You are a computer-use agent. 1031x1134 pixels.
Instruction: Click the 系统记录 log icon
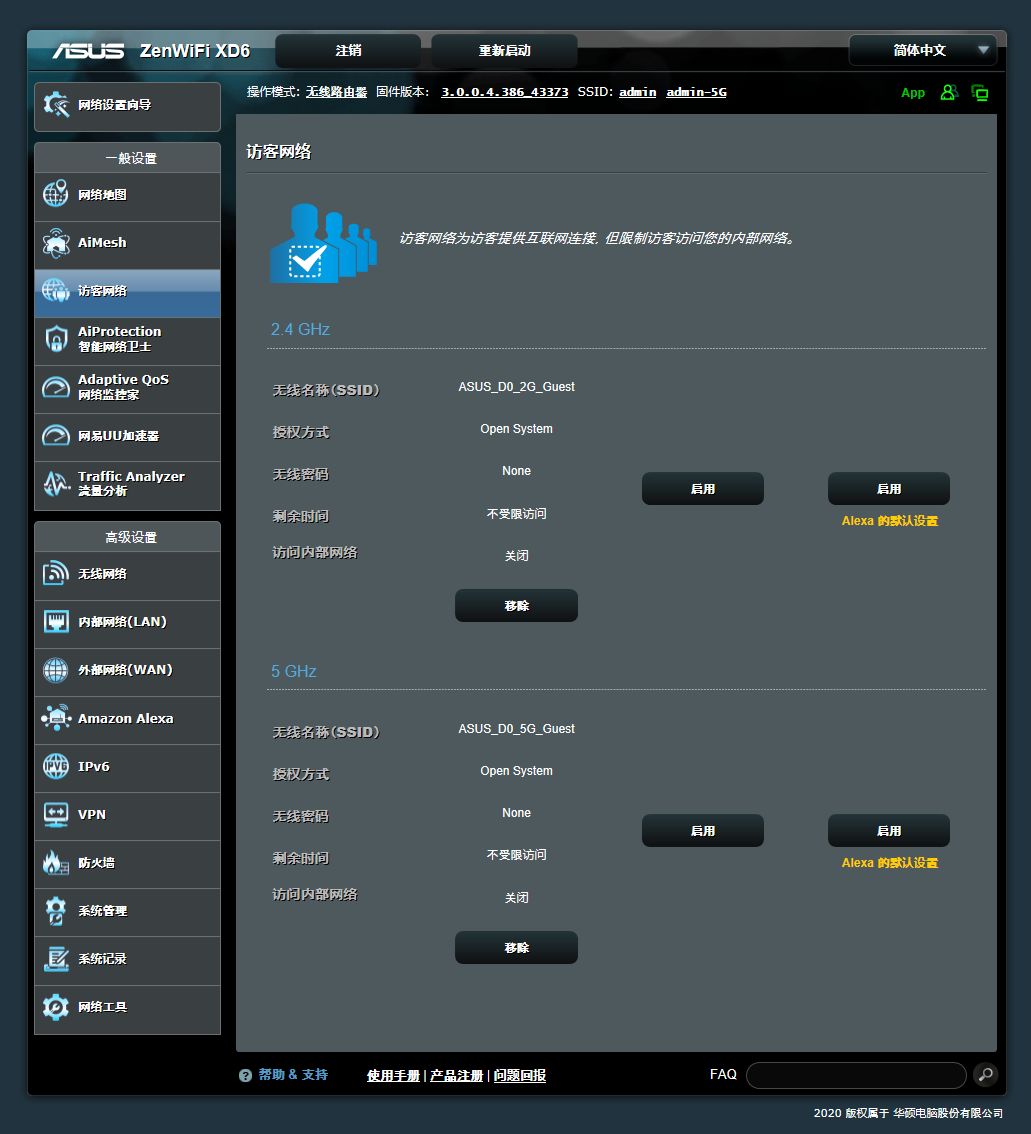tap(56, 959)
